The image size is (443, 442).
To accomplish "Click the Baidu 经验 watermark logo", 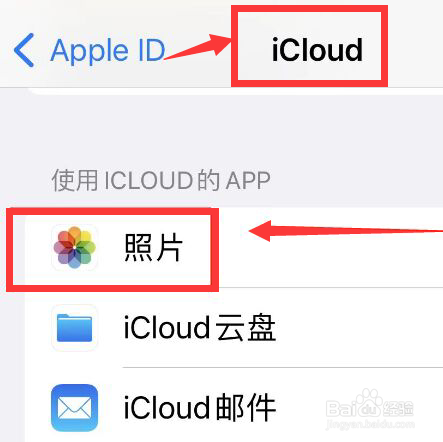I will (x=370, y=405).
